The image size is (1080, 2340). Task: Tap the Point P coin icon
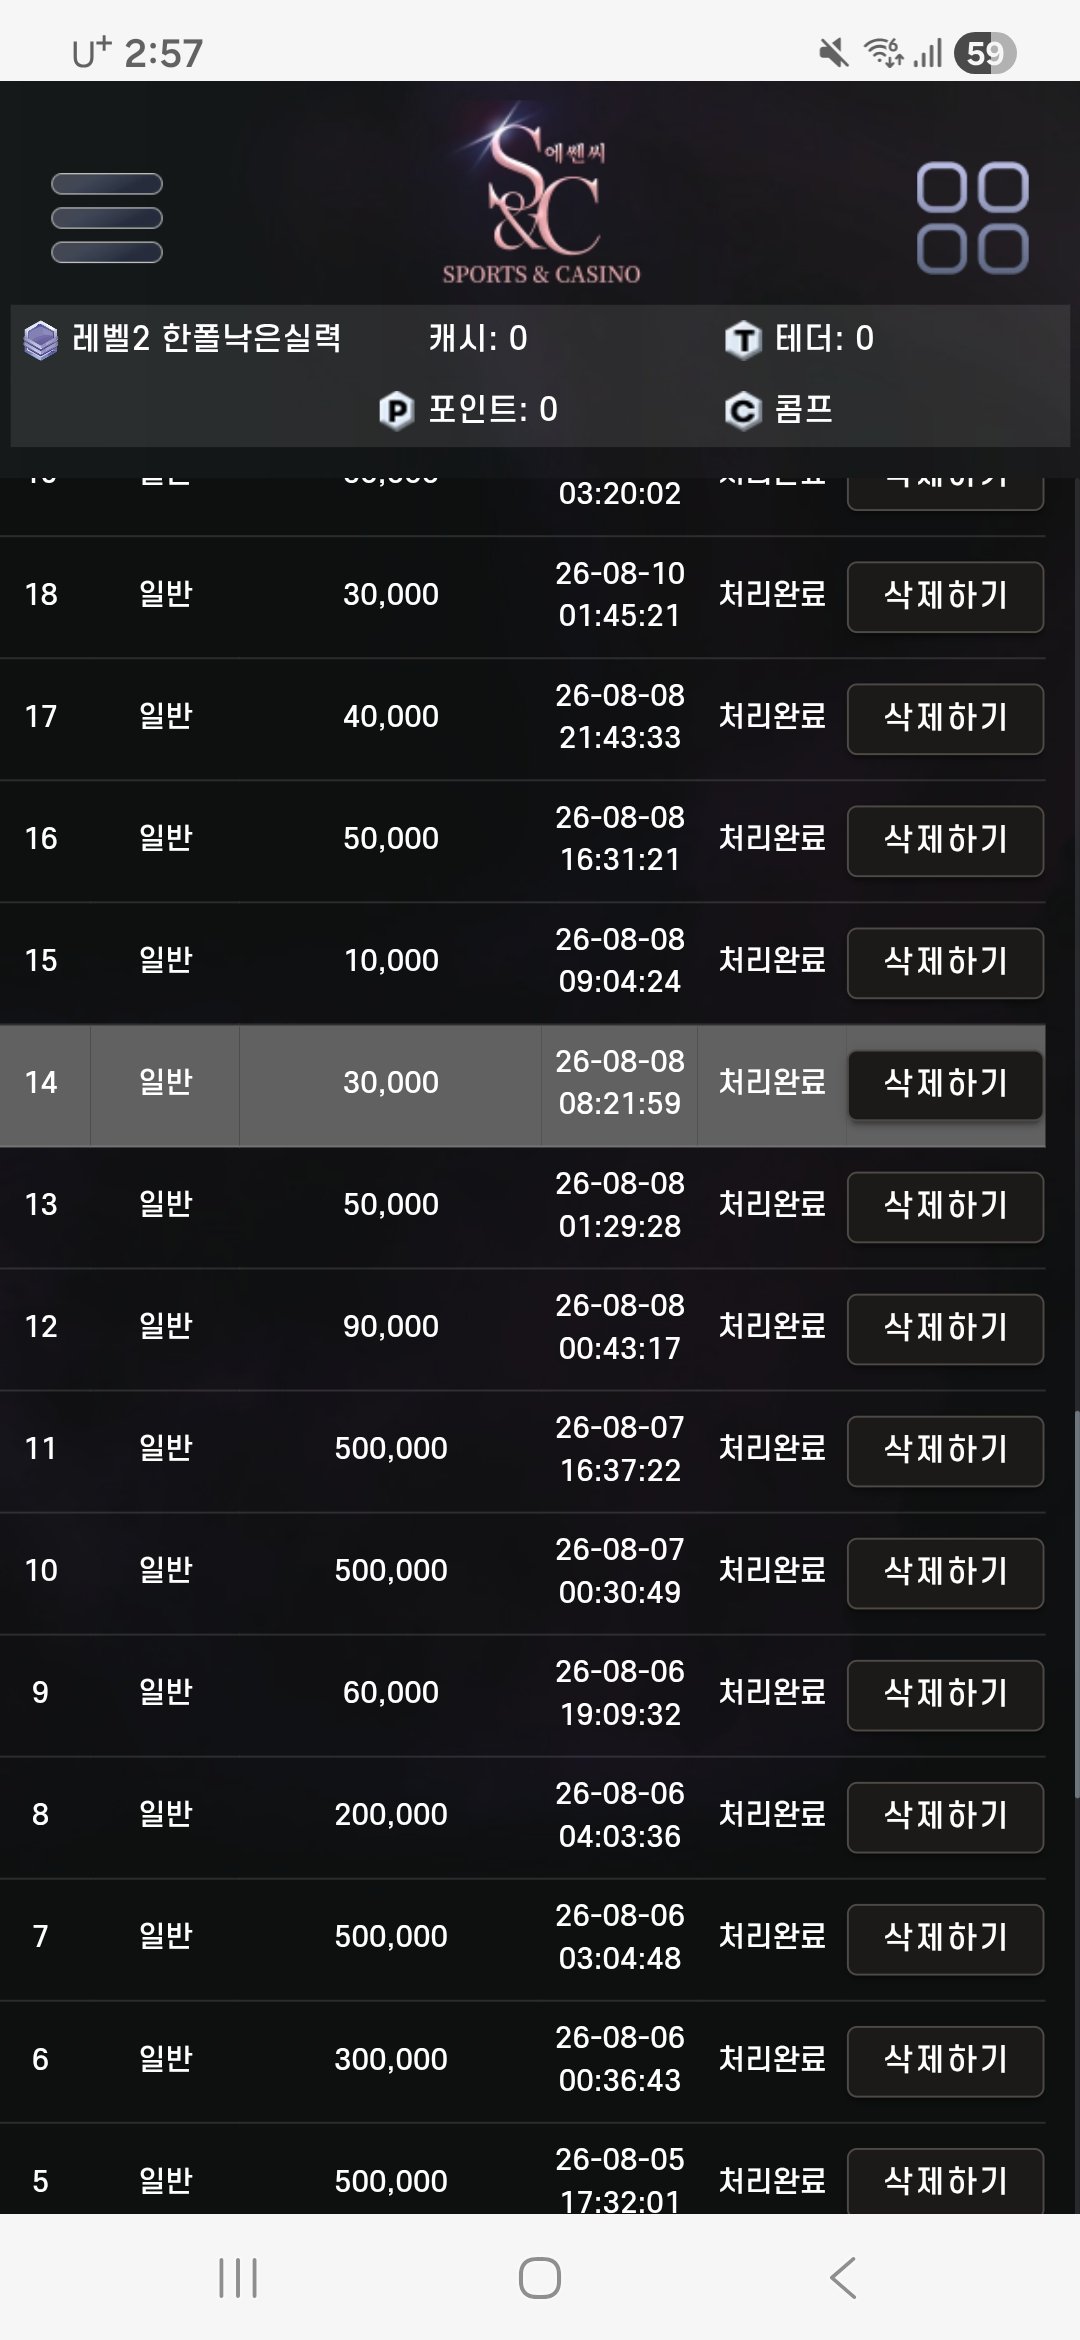pos(396,411)
